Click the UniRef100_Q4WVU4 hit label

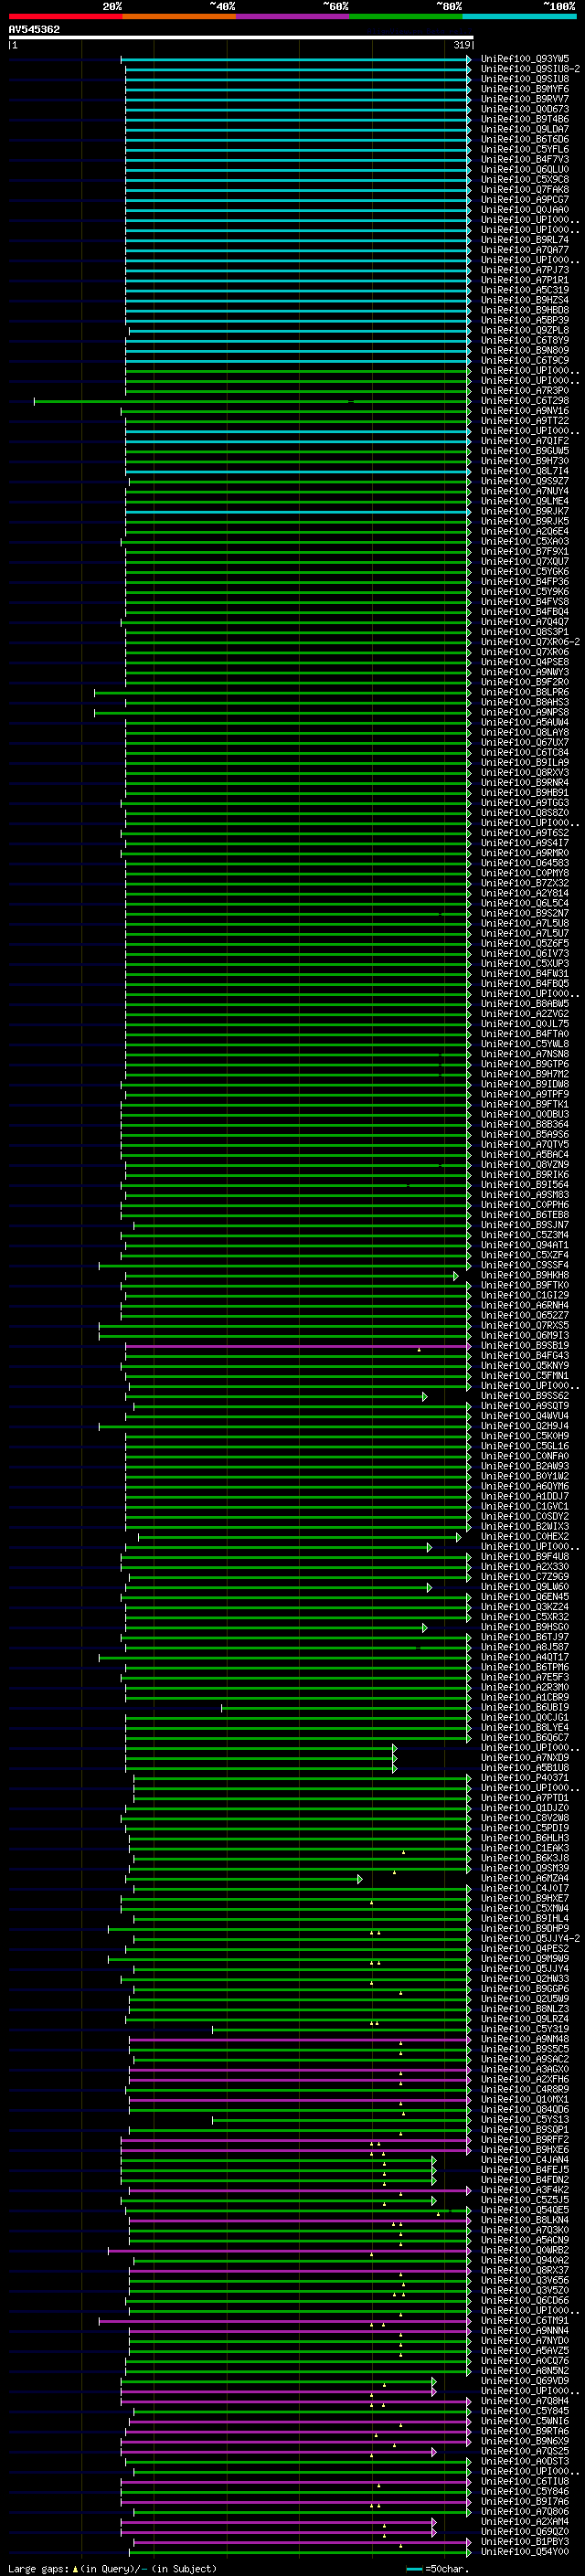point(525,1416)
